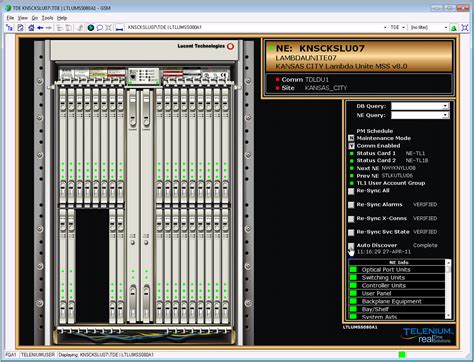The height and width of the screenshot is (362, 474).
Task: Click the blue bed-shaped toolbar icon
Action: click(x=119, y=28)
